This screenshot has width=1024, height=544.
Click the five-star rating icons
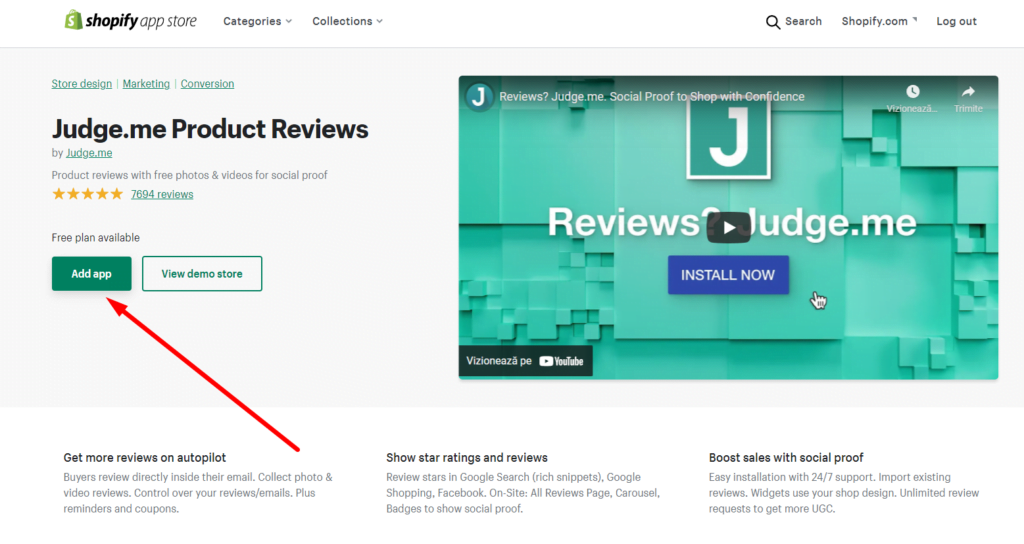88,194
